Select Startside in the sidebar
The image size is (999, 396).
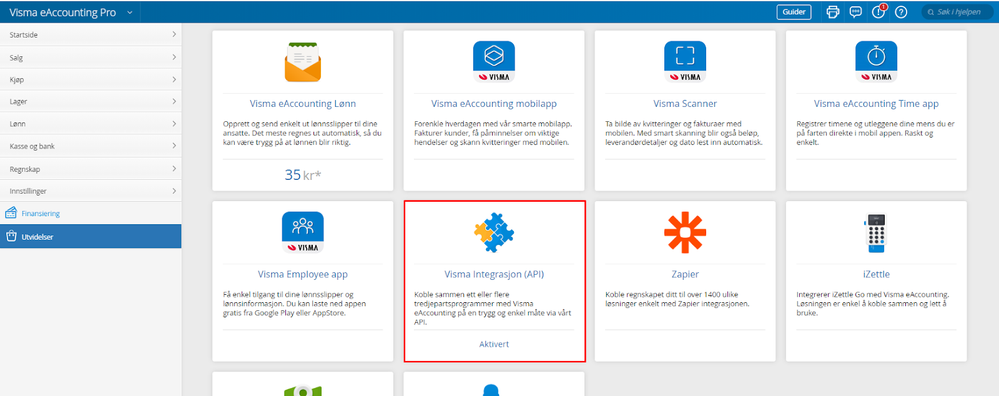90,34
